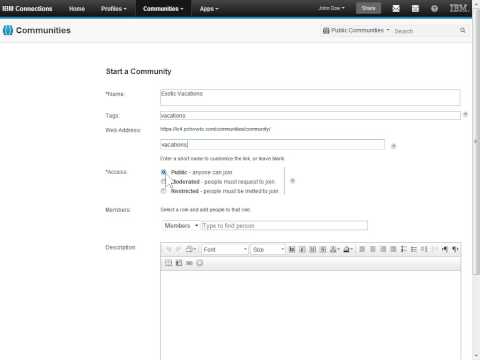Click the top bar Search field
This screenshot has height=360, width=480.
point(425,31)
